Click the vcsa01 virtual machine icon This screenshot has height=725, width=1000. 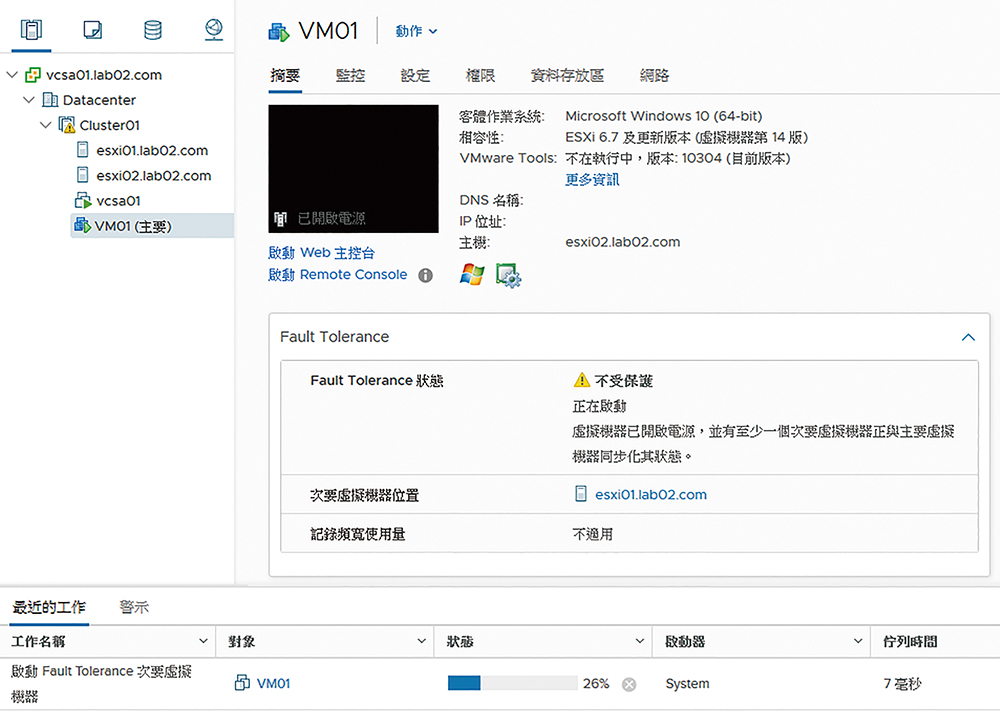click(83, 200)
